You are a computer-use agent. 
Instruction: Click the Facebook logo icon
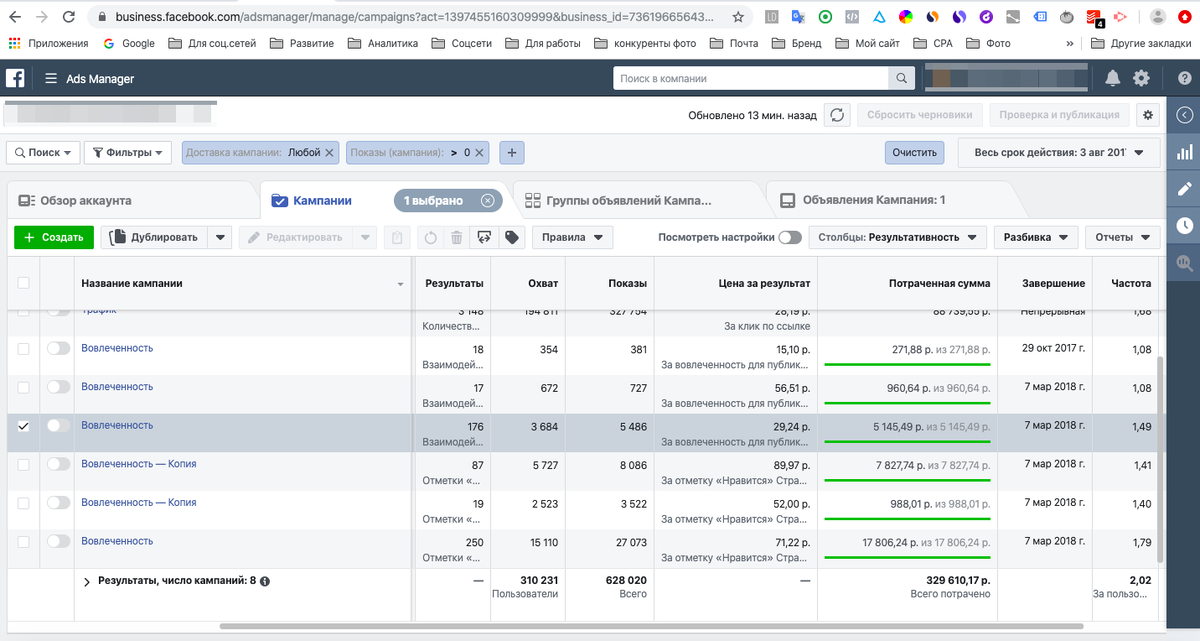pos(16,79)
